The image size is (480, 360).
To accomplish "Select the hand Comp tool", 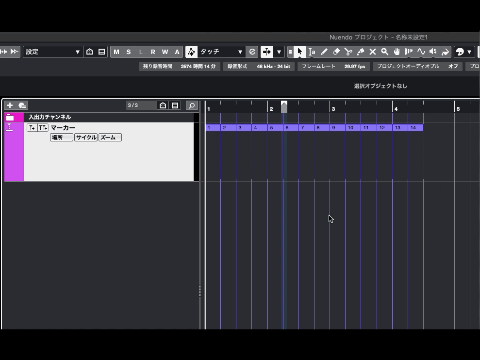I will pyautogui.click(x=397, y=52).
